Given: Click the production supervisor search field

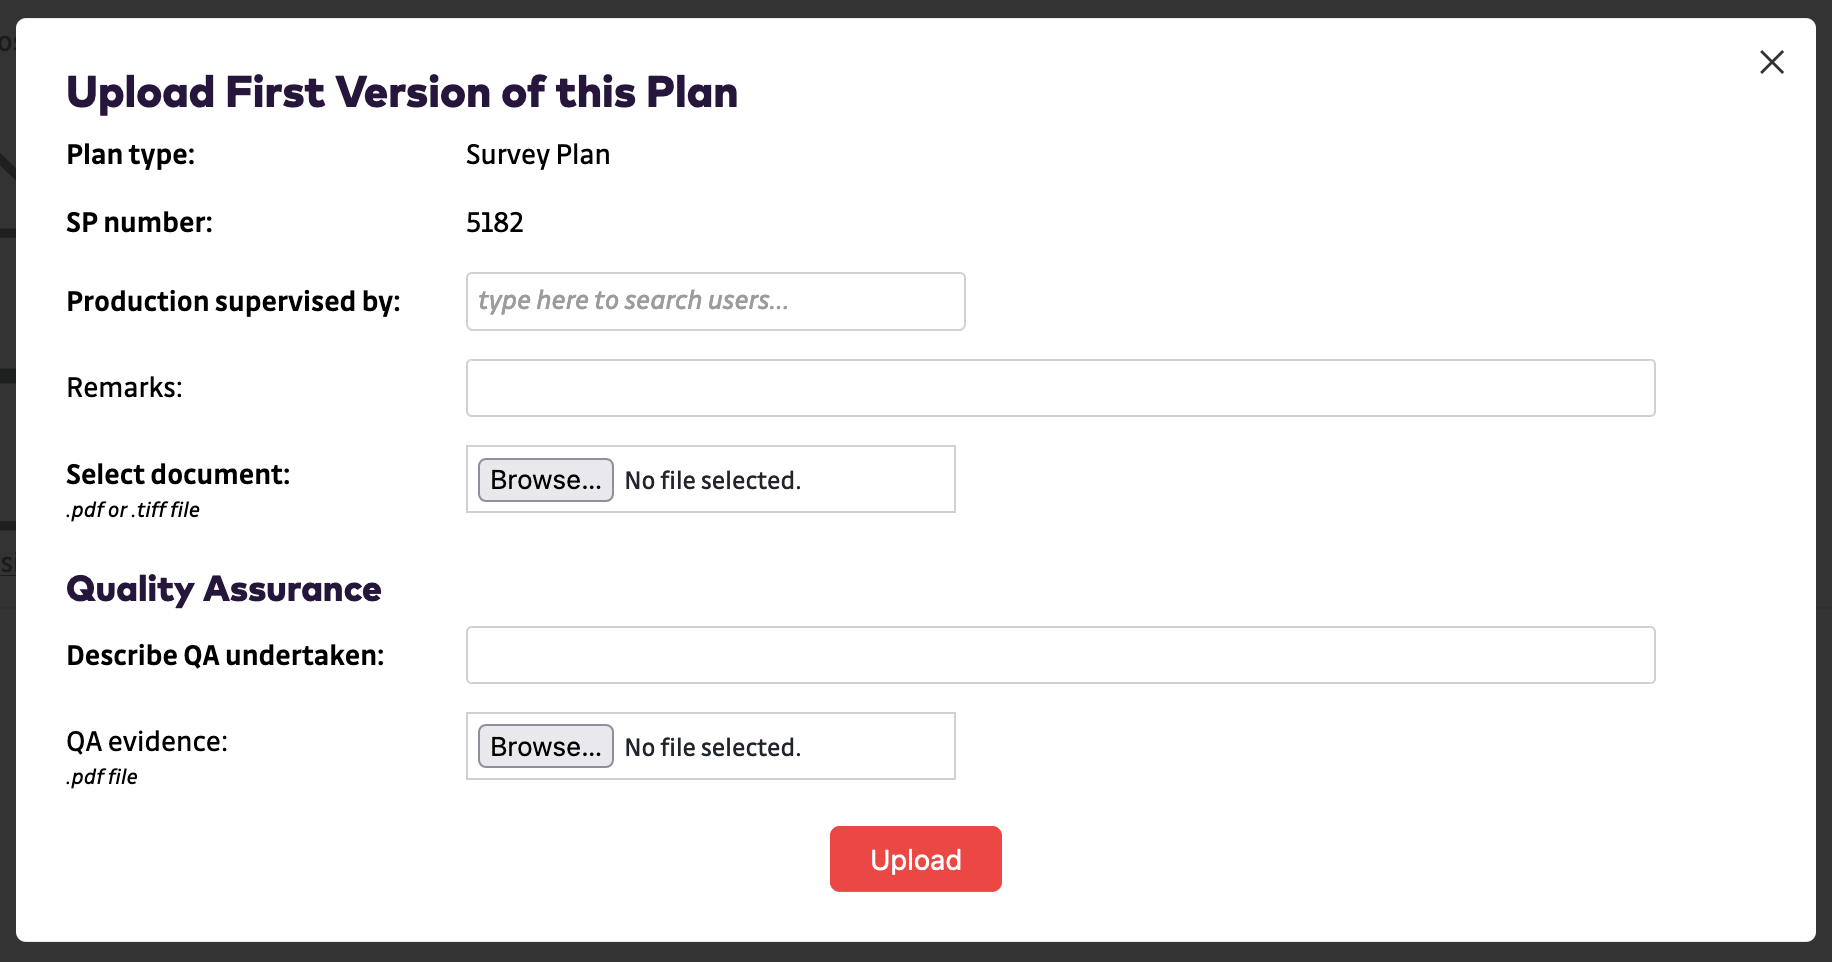Looking at the screenshot, I should tap(715, 301).
